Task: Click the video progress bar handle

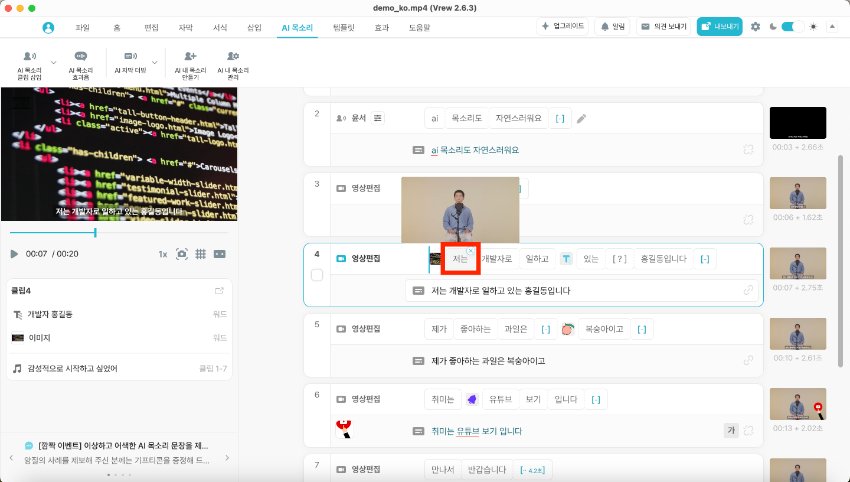Action: tap(96, 232)
